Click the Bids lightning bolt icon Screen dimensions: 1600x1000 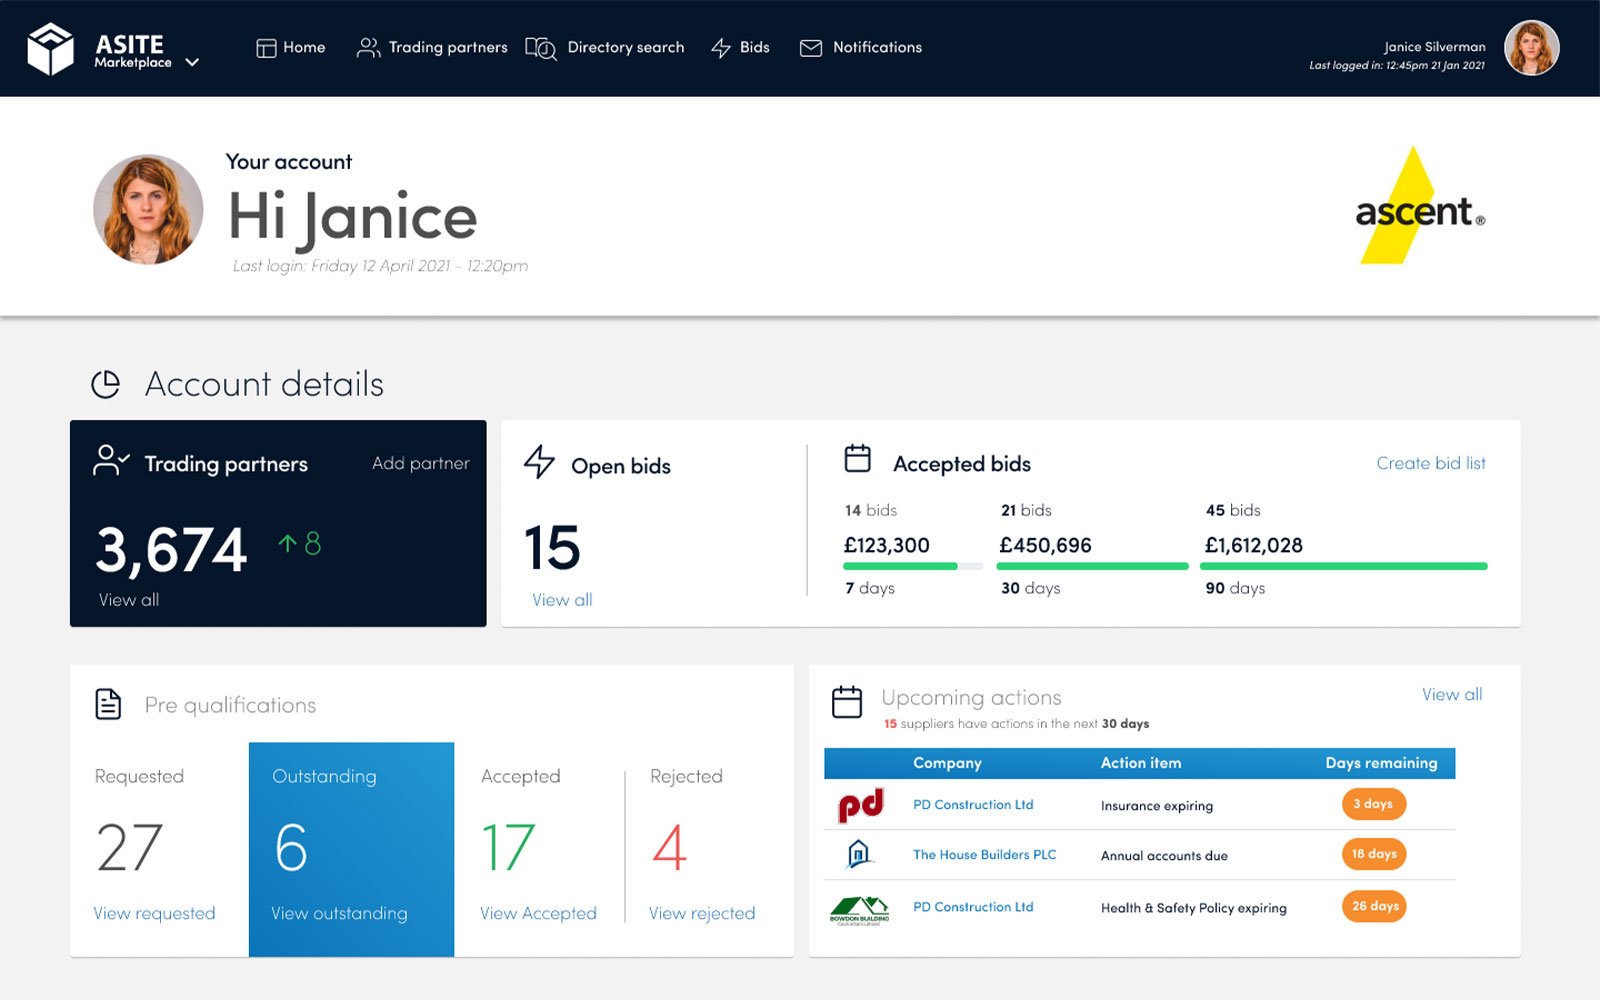point(721,48)
